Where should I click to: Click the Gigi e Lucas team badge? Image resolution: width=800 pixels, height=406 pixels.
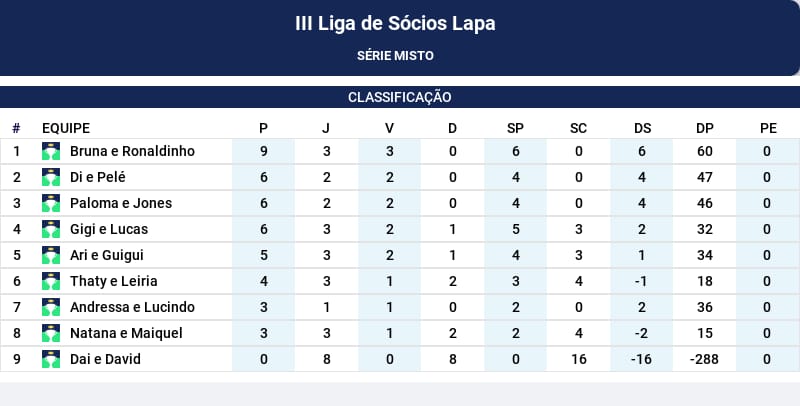point(51,229)
